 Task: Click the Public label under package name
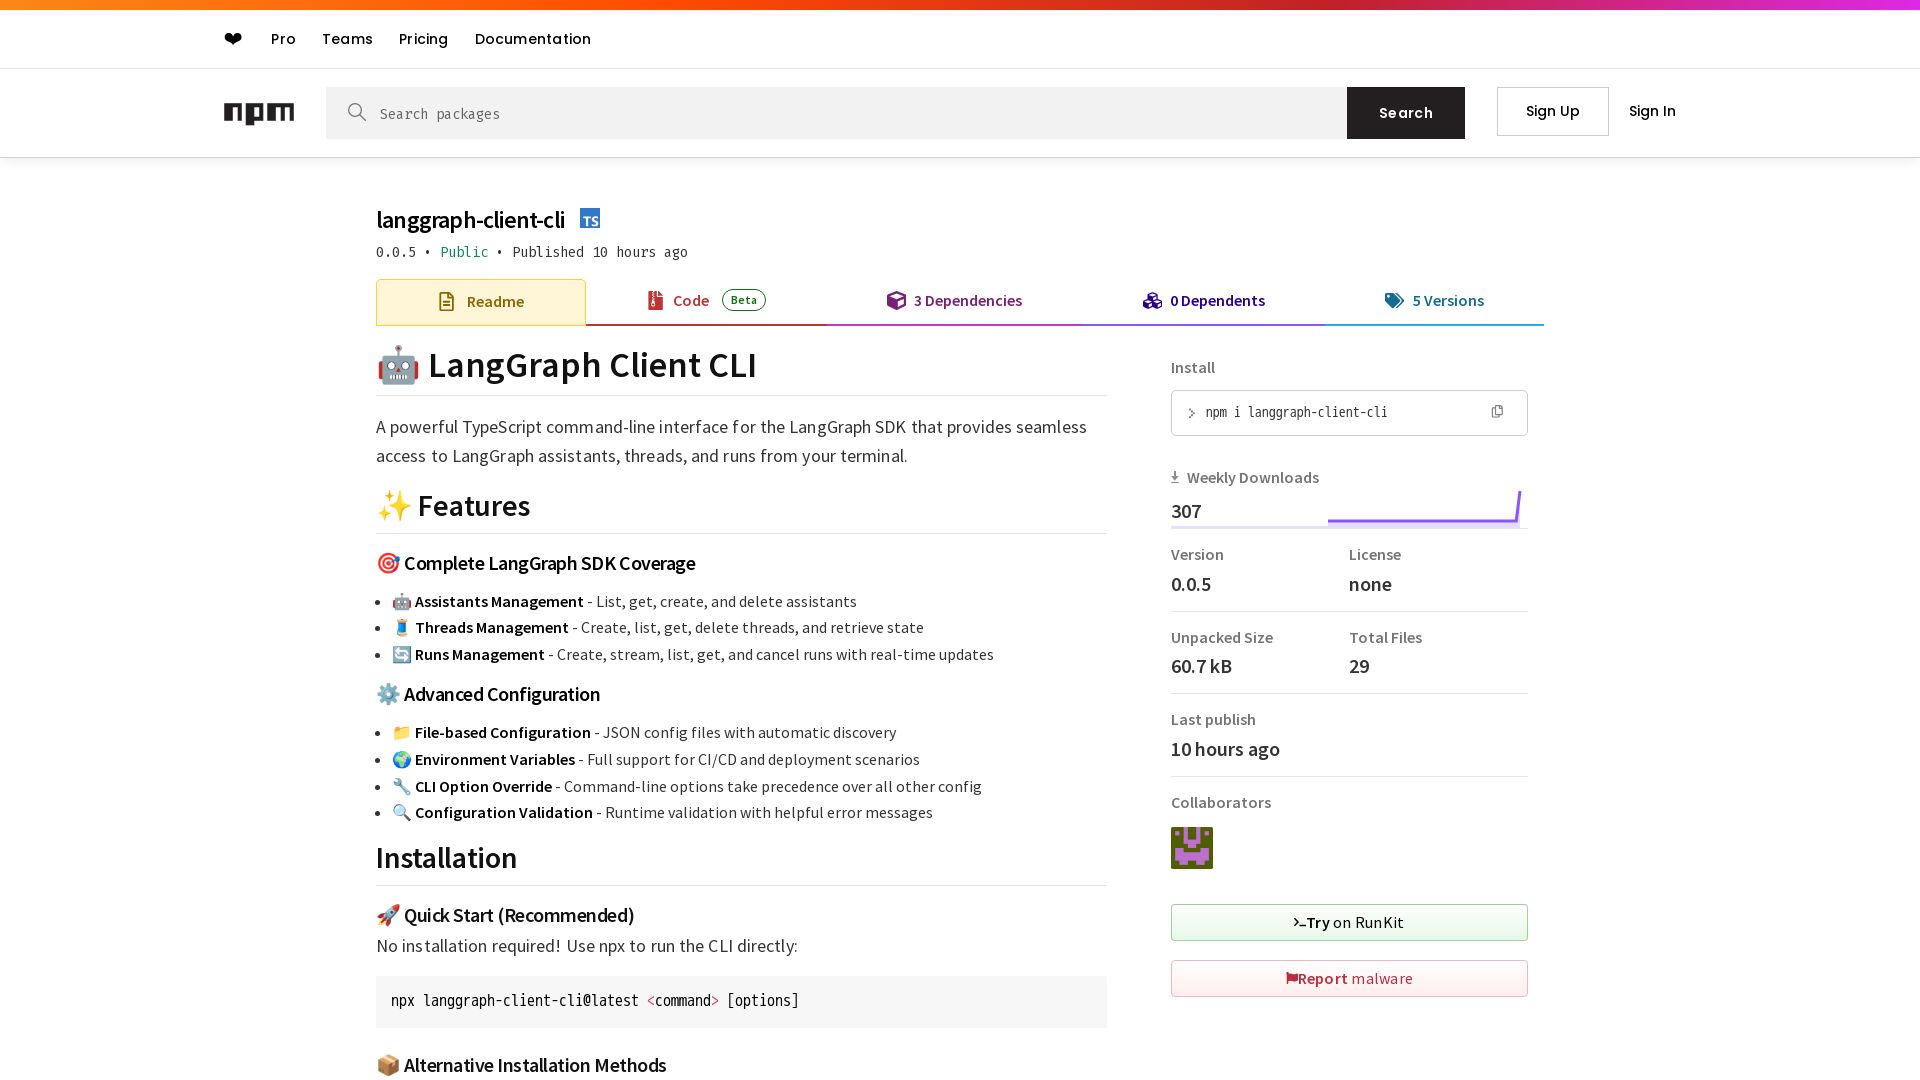coord(464,252)
